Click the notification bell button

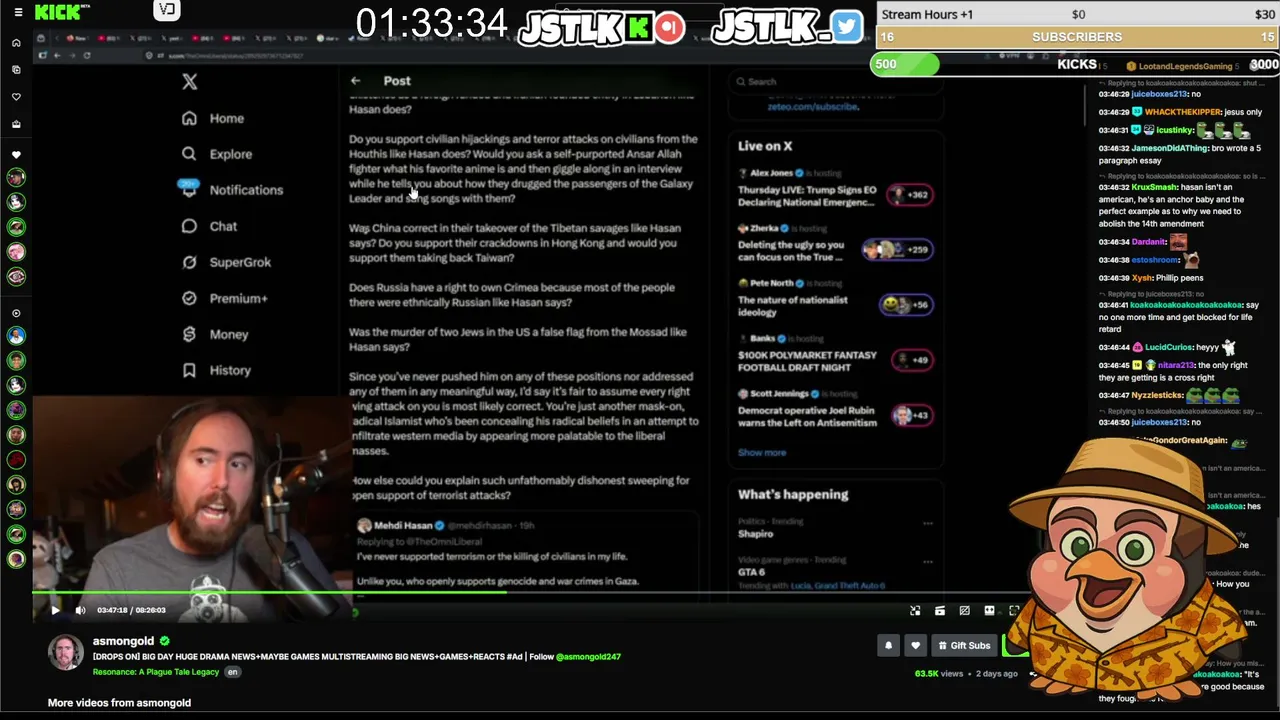coord(888,646)
